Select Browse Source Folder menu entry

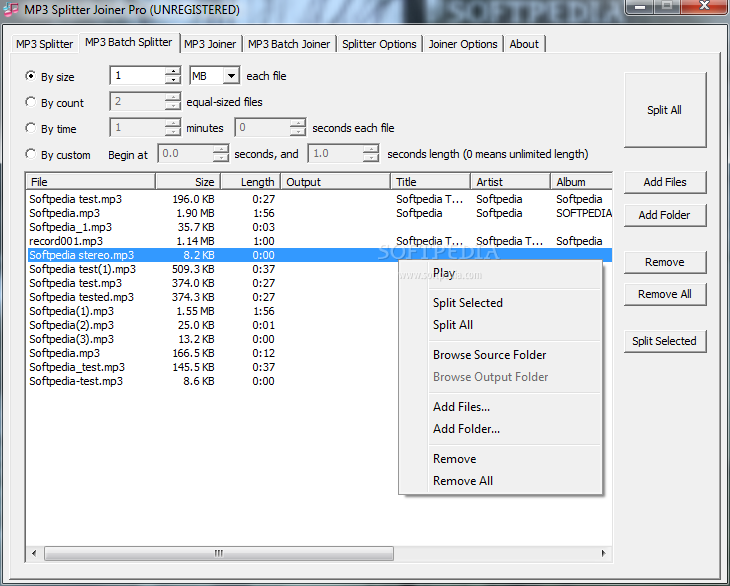(500, 355)
